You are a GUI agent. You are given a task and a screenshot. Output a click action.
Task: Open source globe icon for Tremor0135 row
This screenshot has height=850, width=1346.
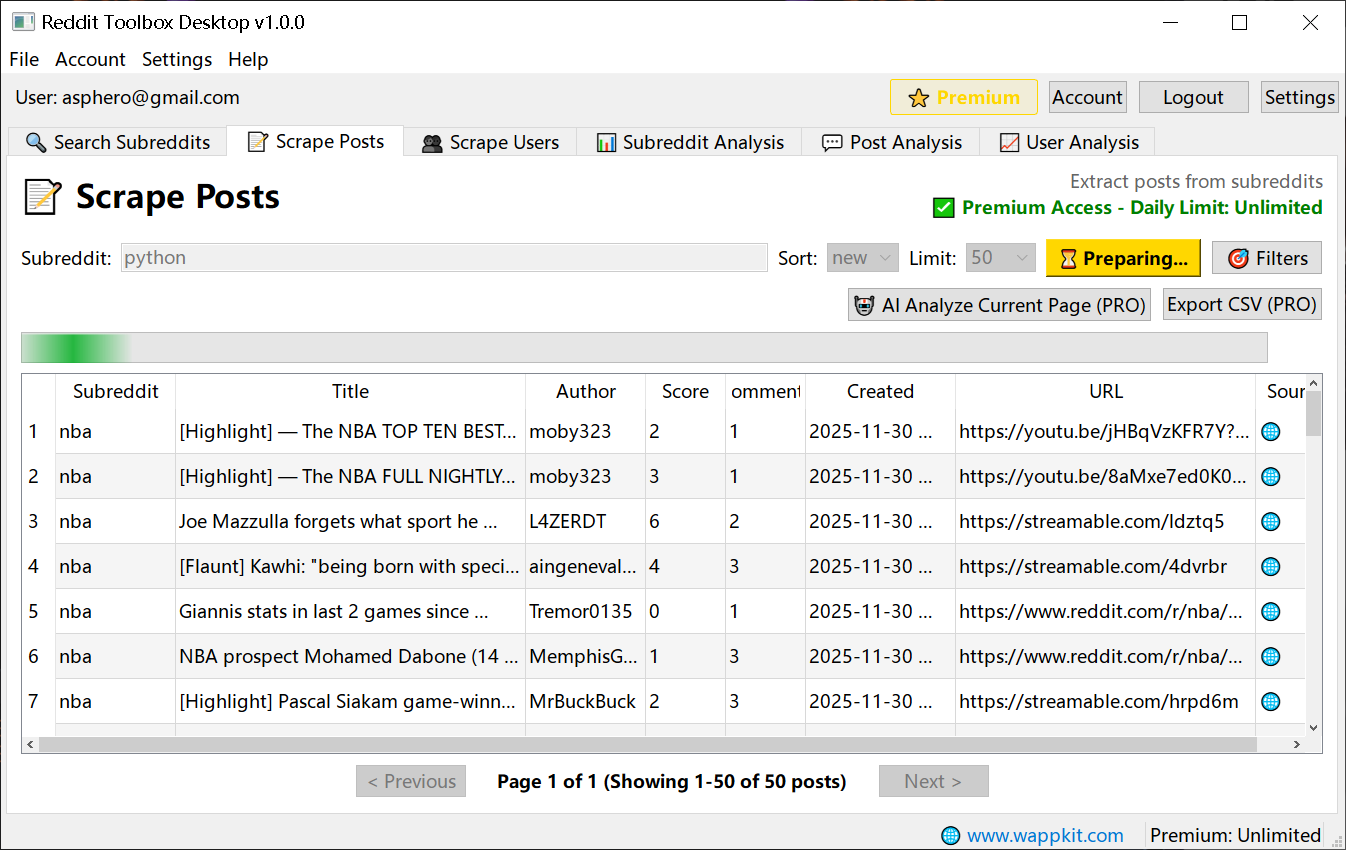[x=1270, y=611]
